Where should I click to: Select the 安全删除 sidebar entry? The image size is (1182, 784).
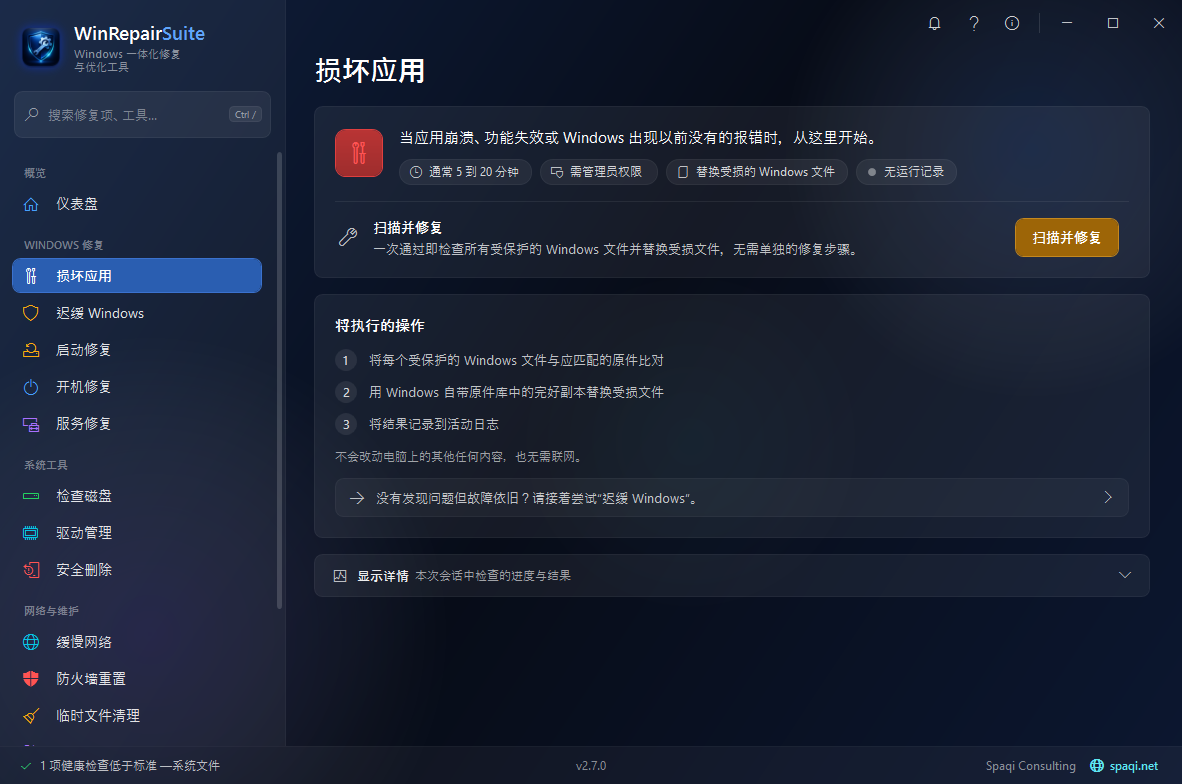click(x=137, y=570)
